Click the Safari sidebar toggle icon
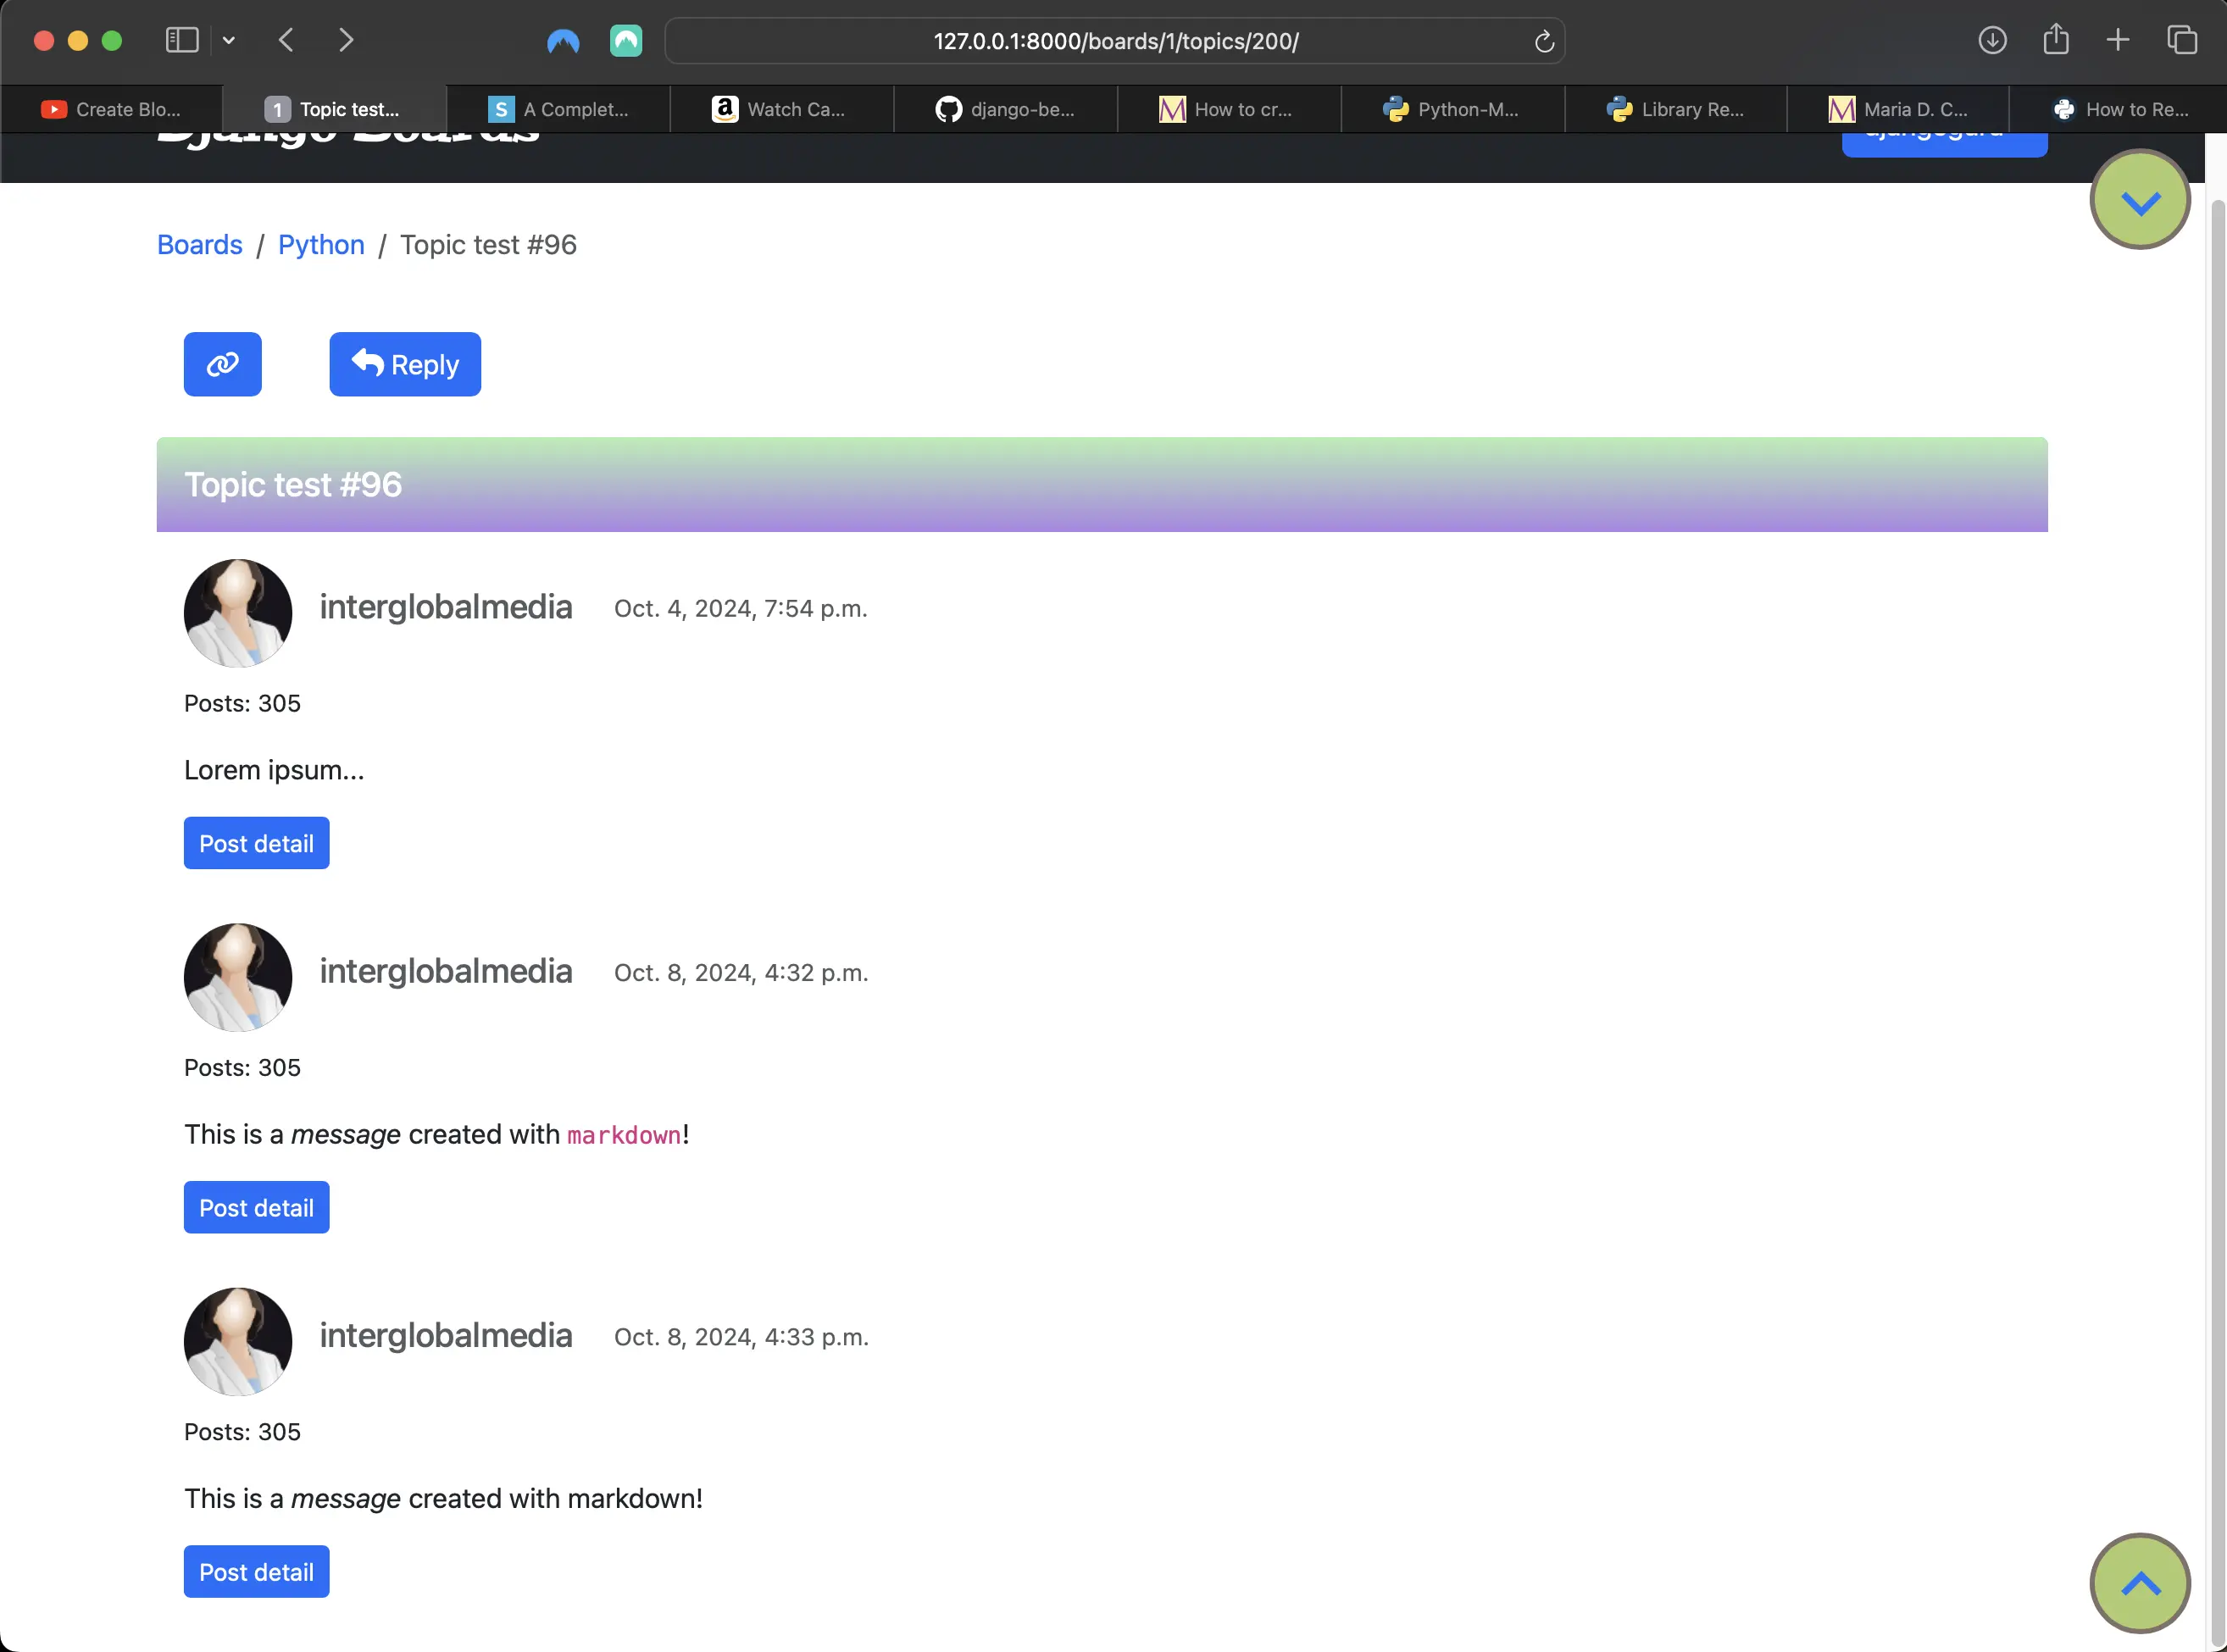The height and width of the screenshot is (1652, 2227). tap(182, 40)
